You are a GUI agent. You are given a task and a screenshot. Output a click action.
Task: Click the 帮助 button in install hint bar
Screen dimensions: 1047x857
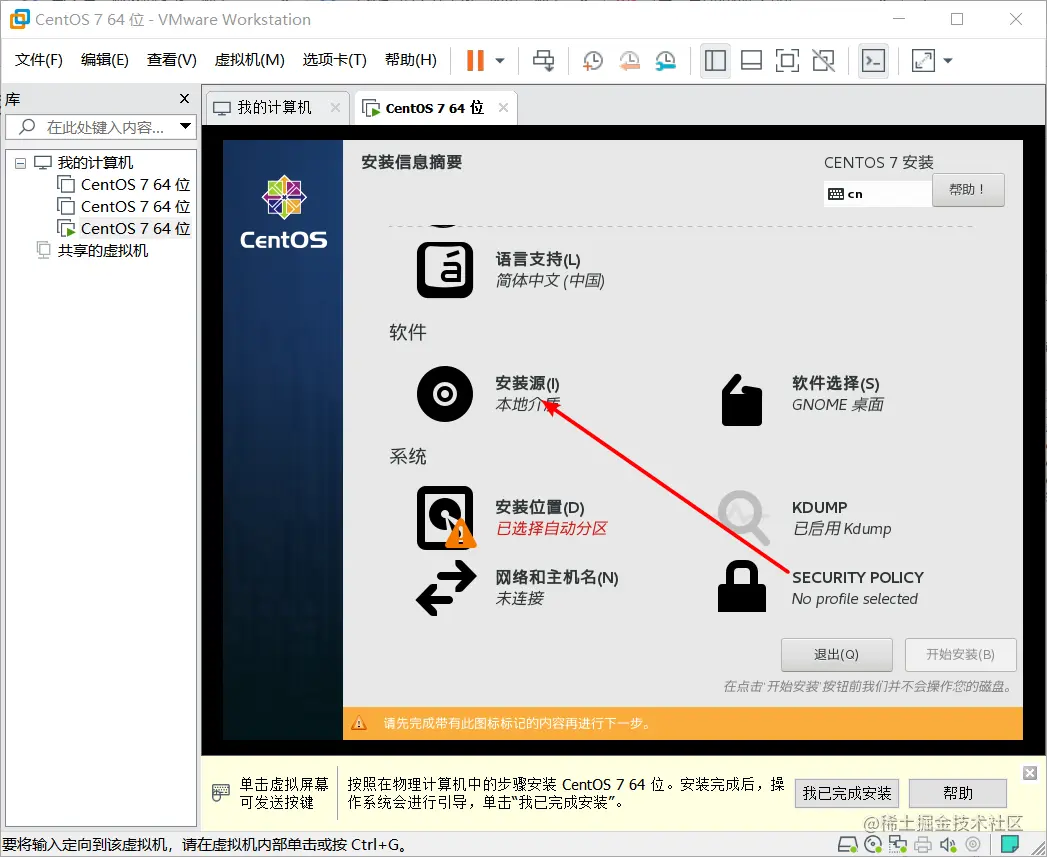[x=958, y=794]
